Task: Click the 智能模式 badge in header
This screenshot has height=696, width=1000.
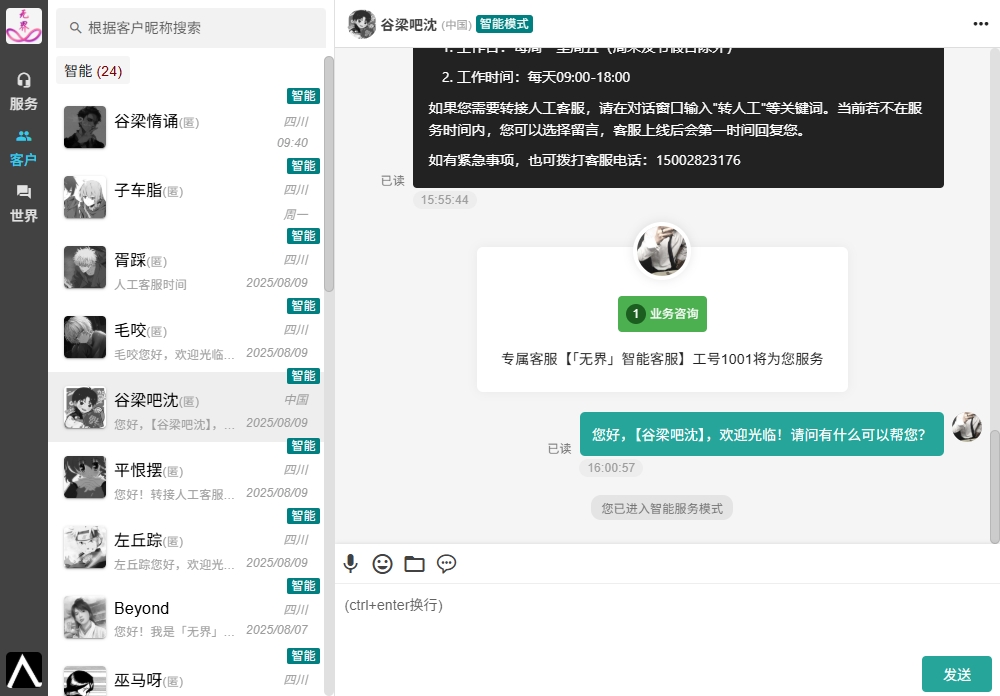Action: click(x=504, y=24)
